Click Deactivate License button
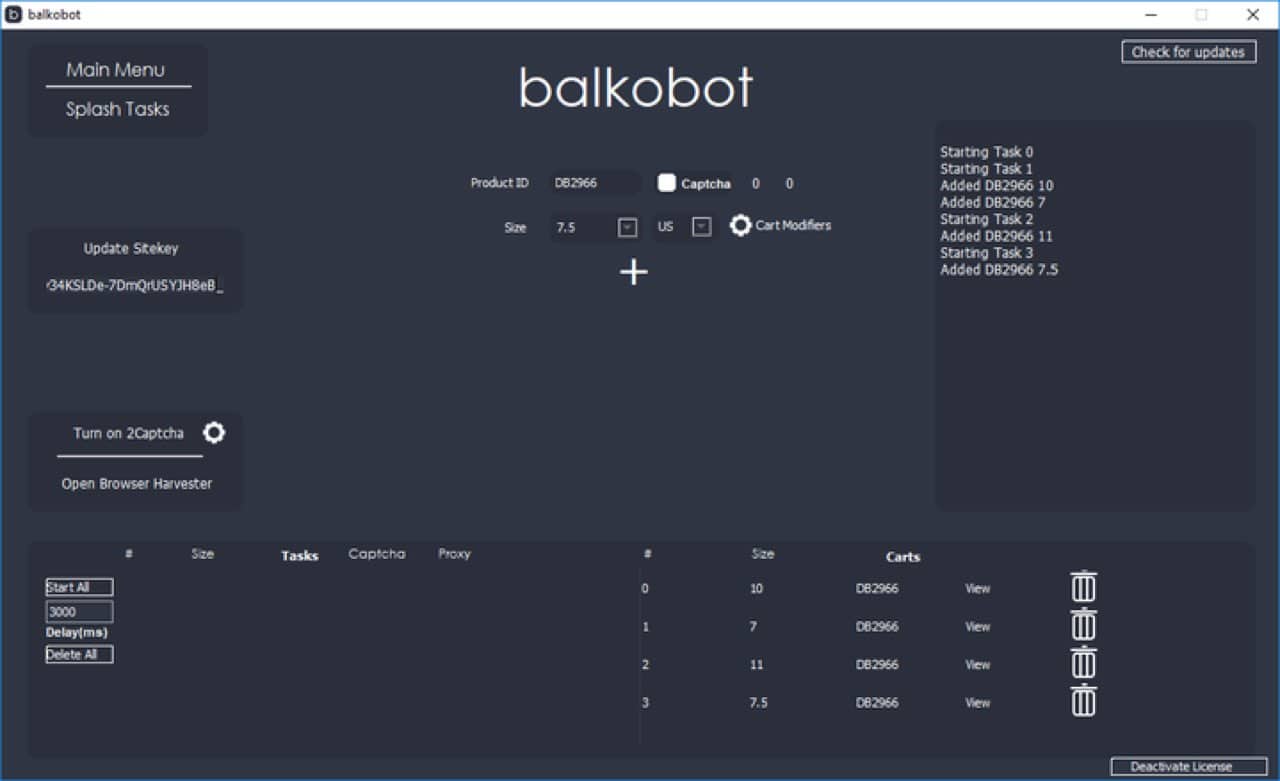 [x=1189, y=766]
